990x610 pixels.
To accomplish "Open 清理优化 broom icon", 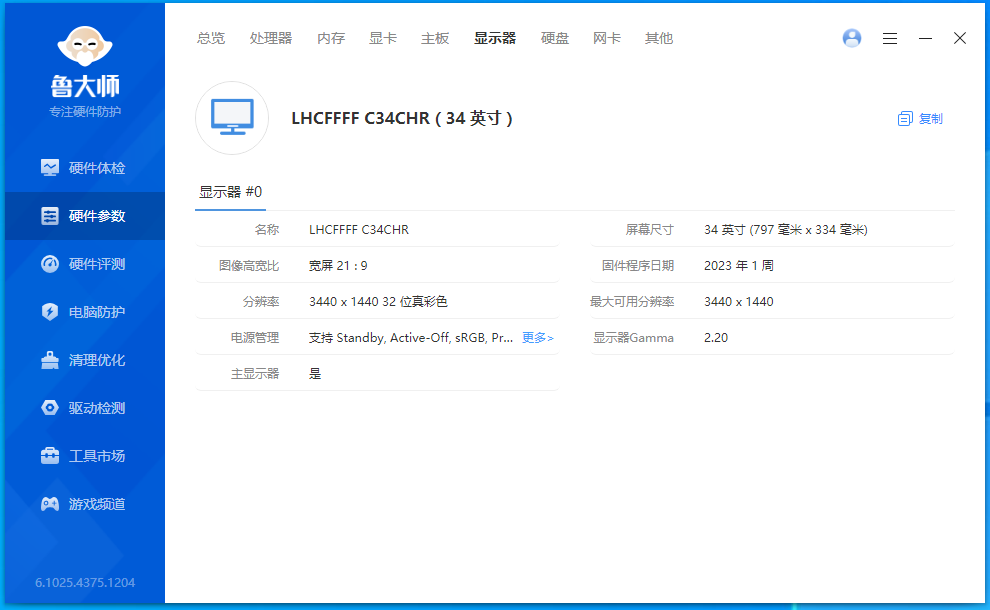I will coord(49,360).
